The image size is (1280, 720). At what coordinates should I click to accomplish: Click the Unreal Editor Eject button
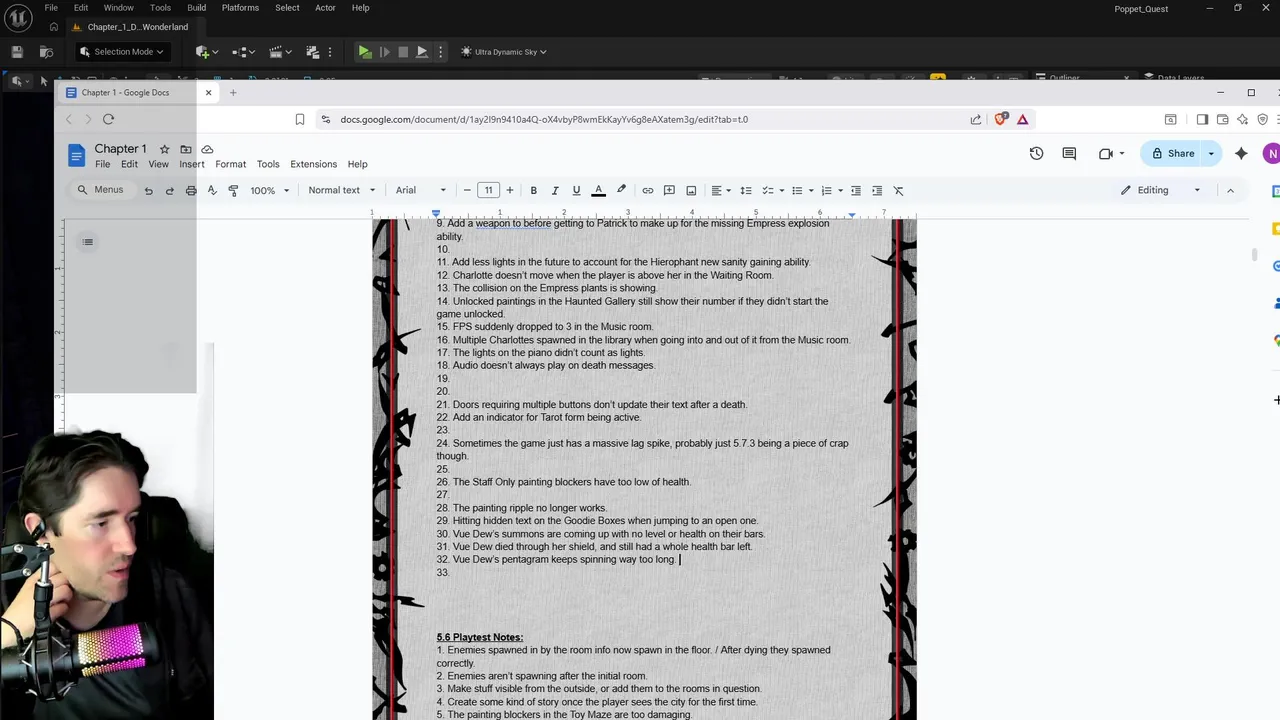(x=422, y=52)
